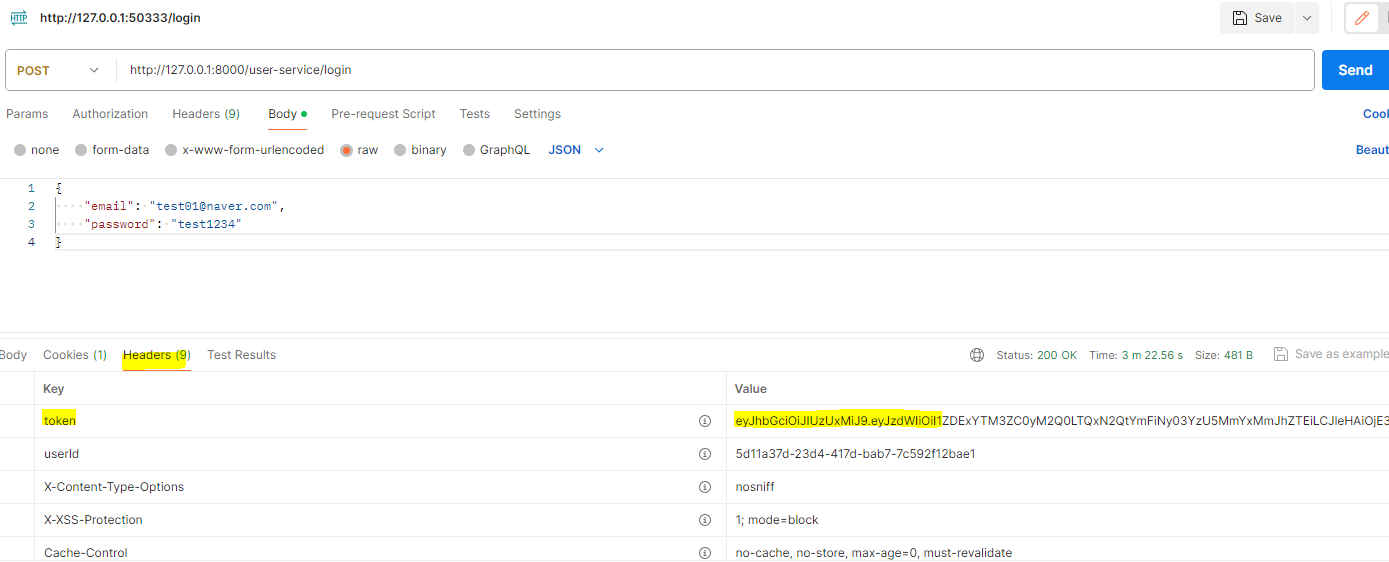Open the response Cookies (1) tab
1389x562 pixels.
pyautogui.click(x=75, y=355)
